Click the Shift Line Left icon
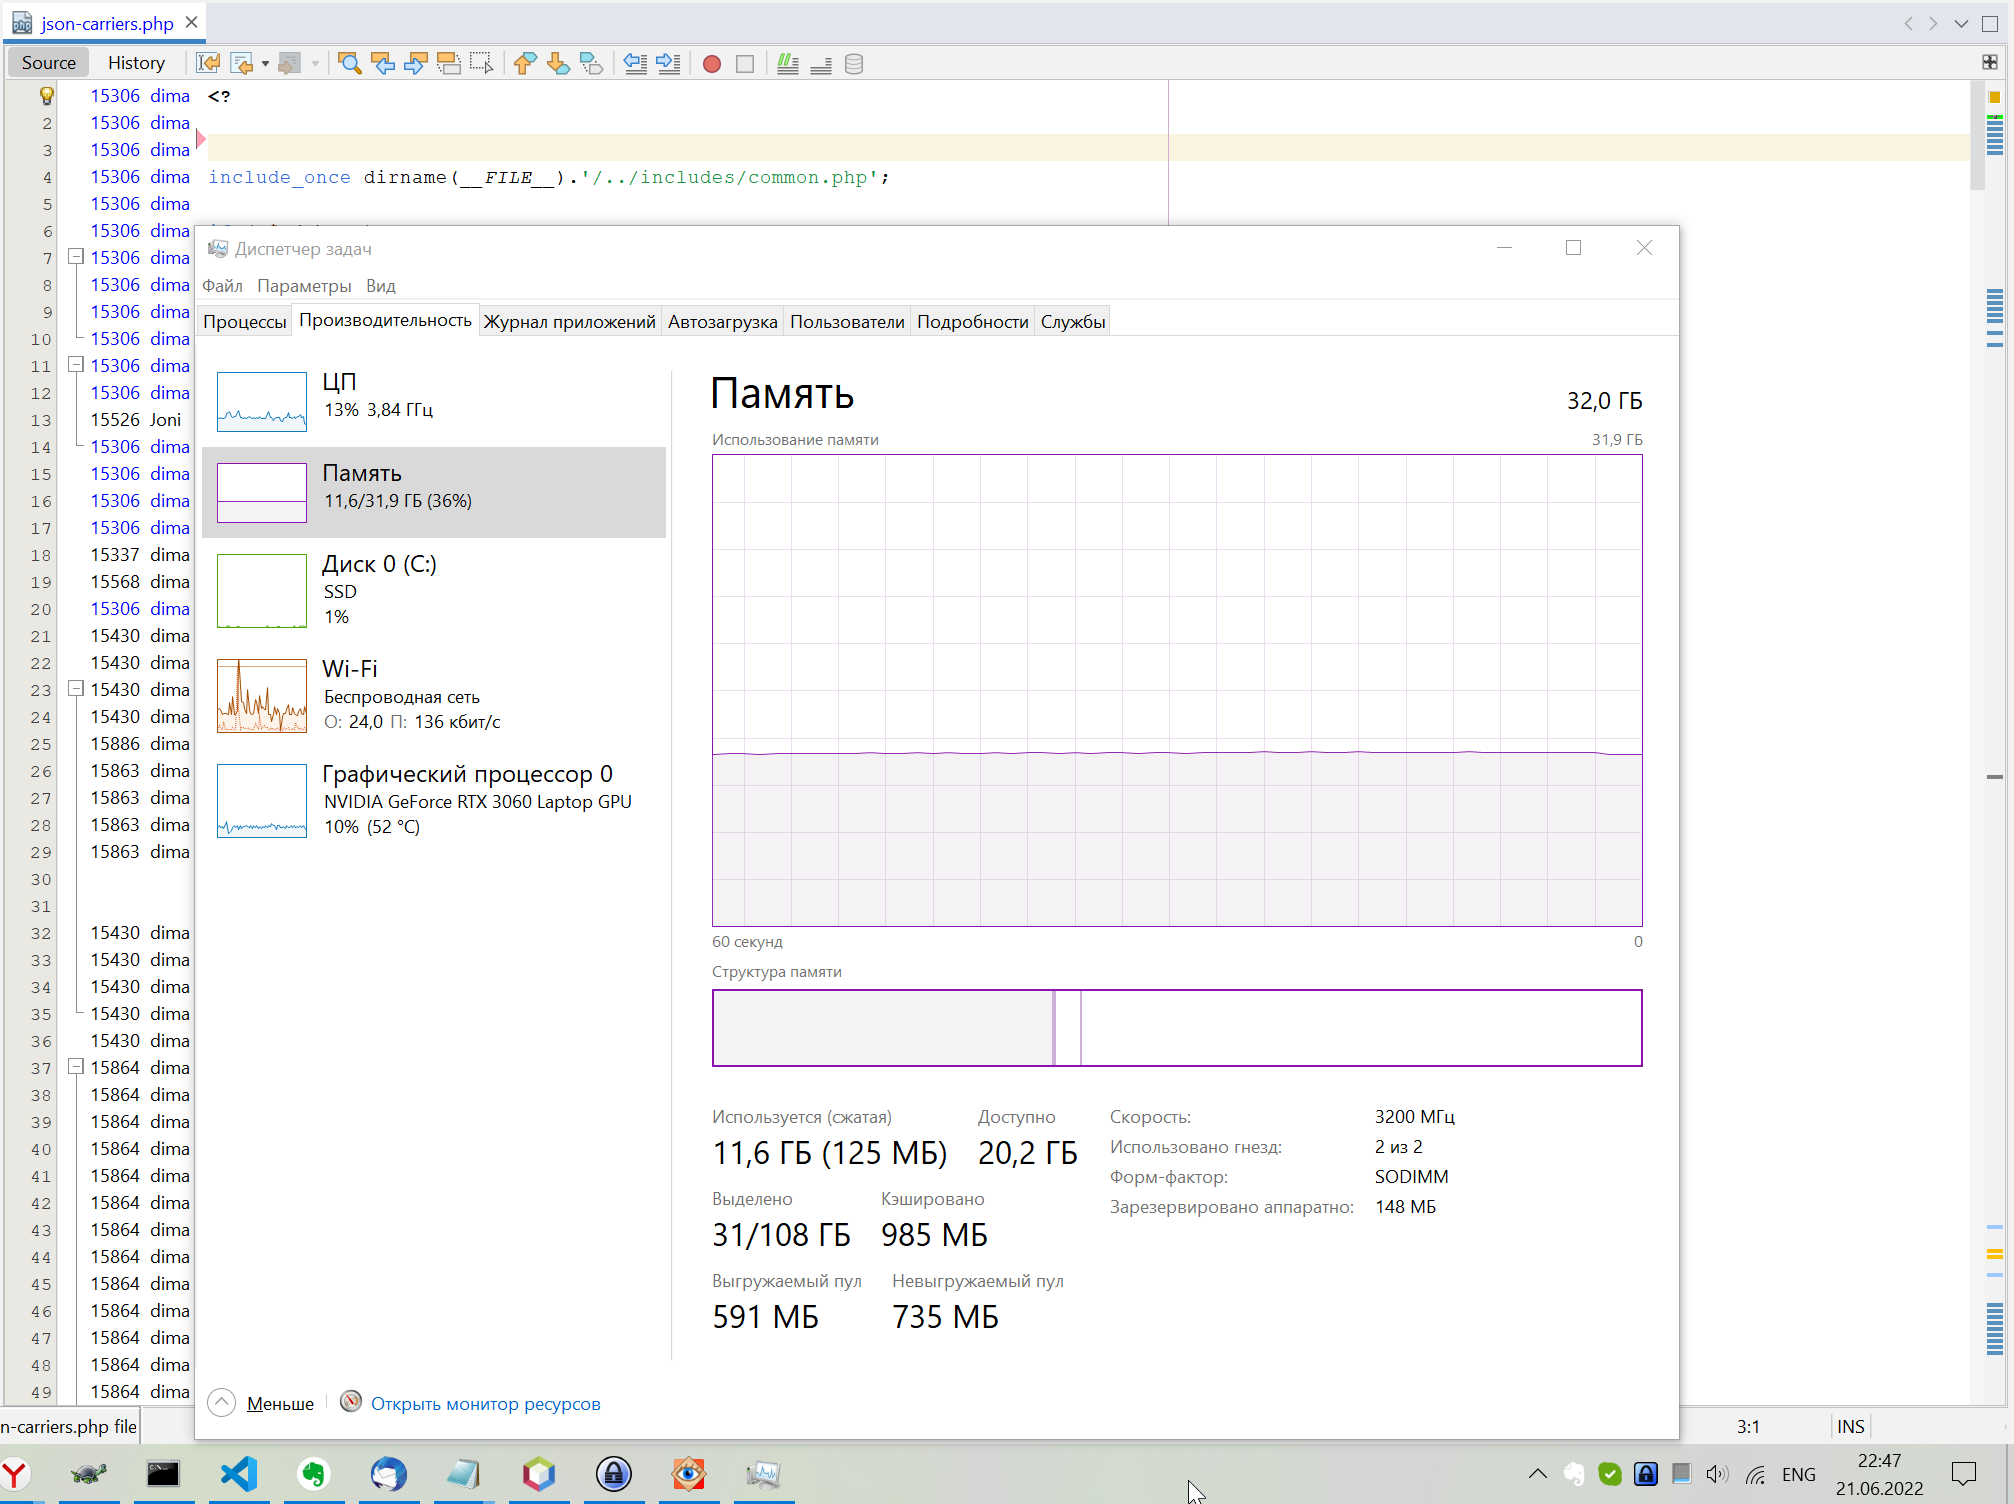The image size is (2014, 1504). (x=635, y=64)
